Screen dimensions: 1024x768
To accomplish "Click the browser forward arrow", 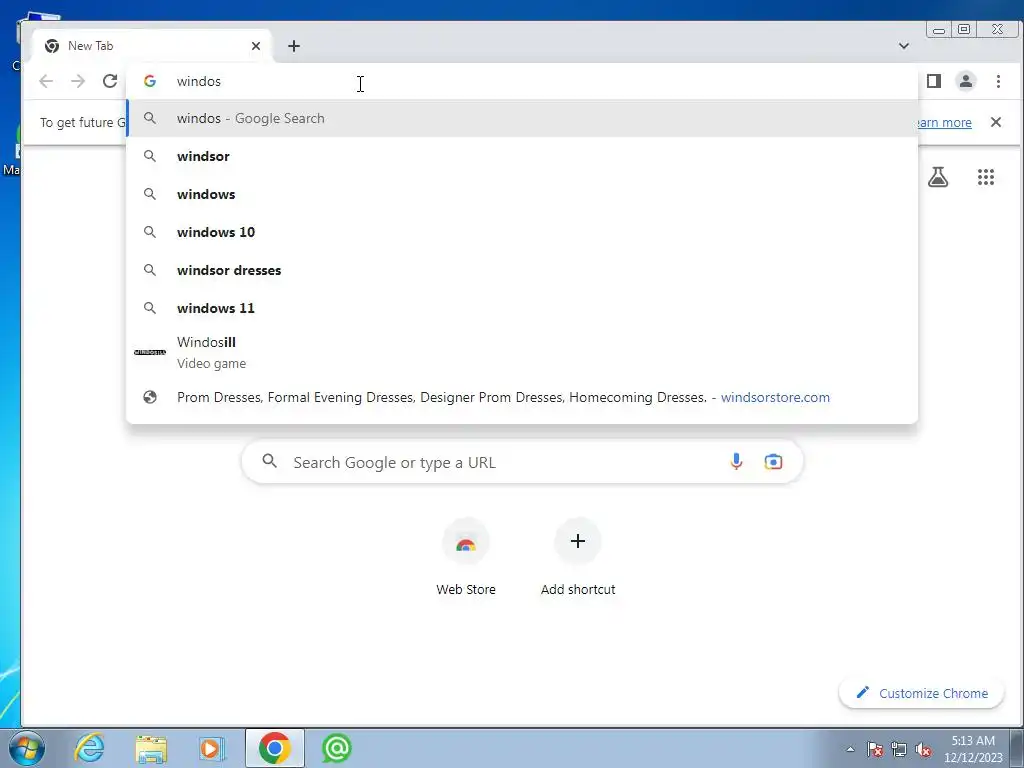I will point(78,81).
